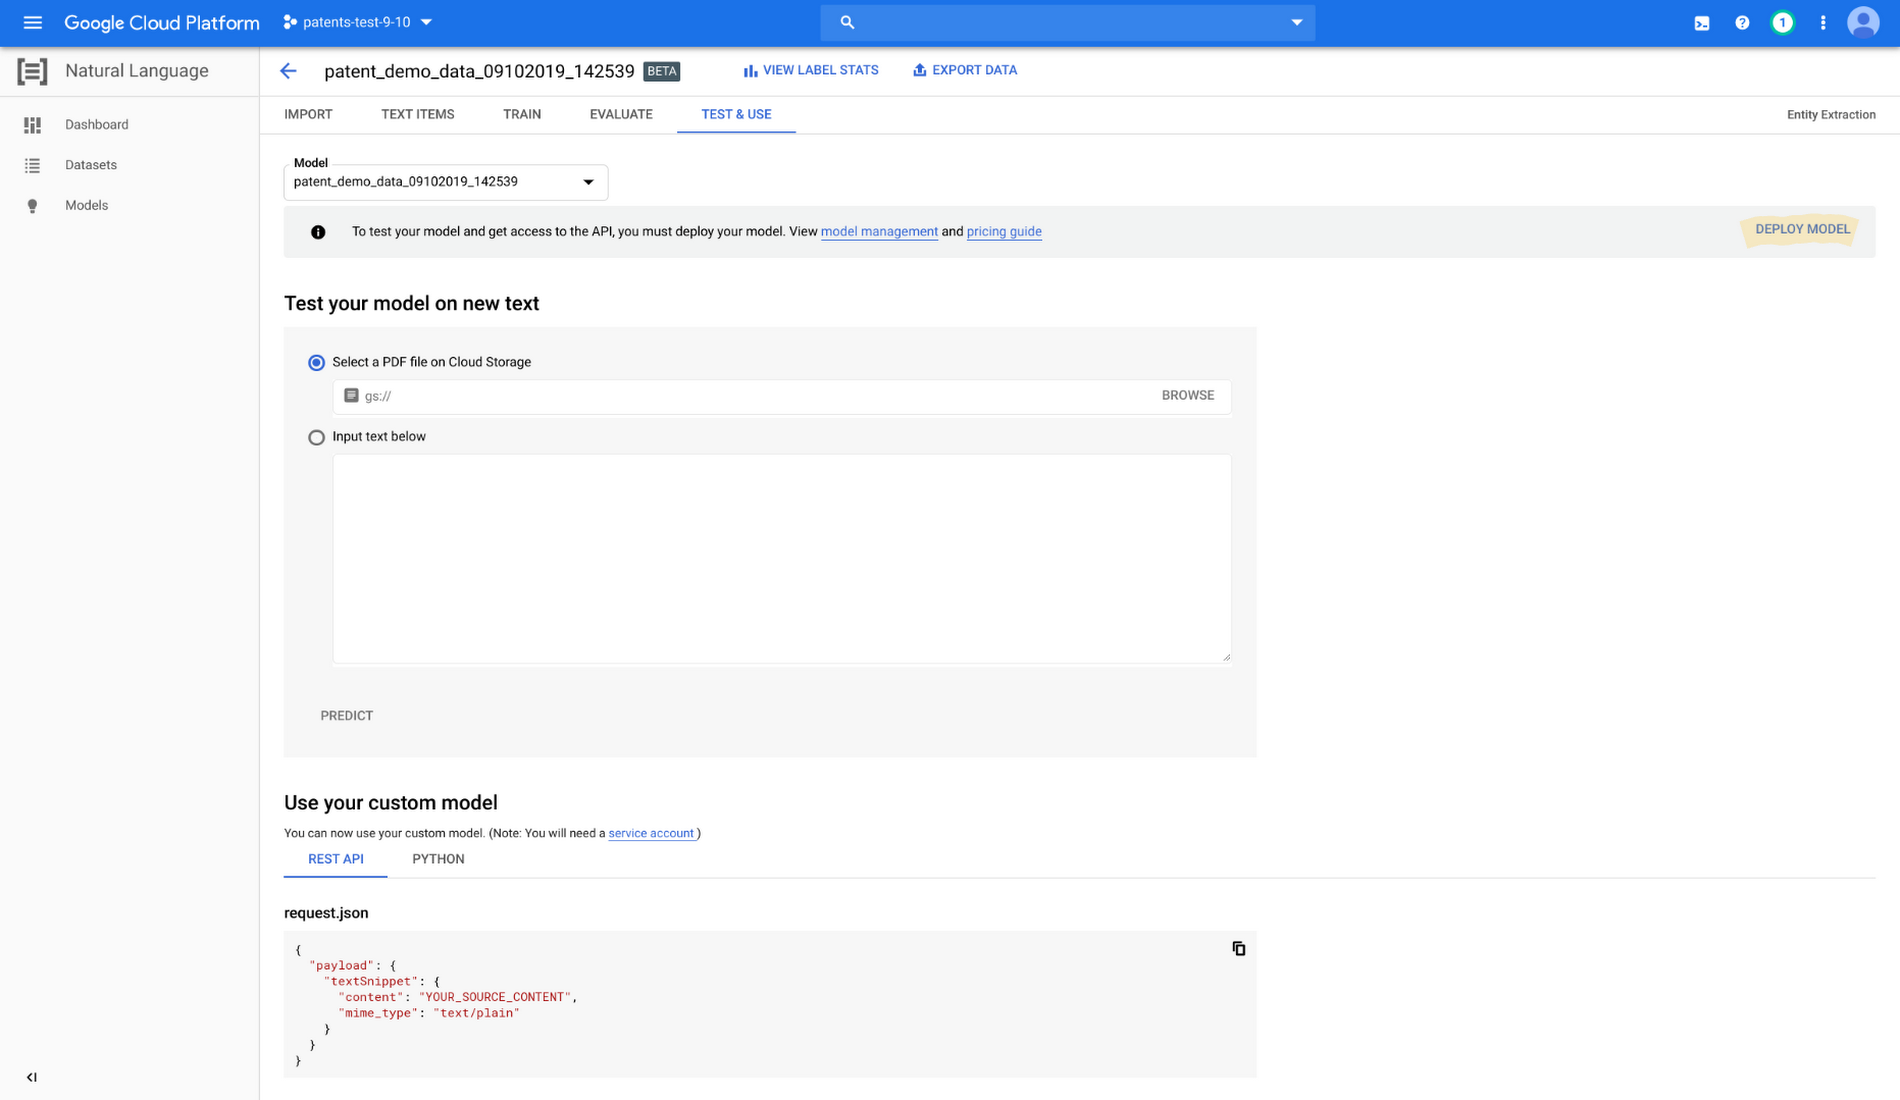
Task: Click VIEW LABEL STATS button
Action: pos(811,70)
